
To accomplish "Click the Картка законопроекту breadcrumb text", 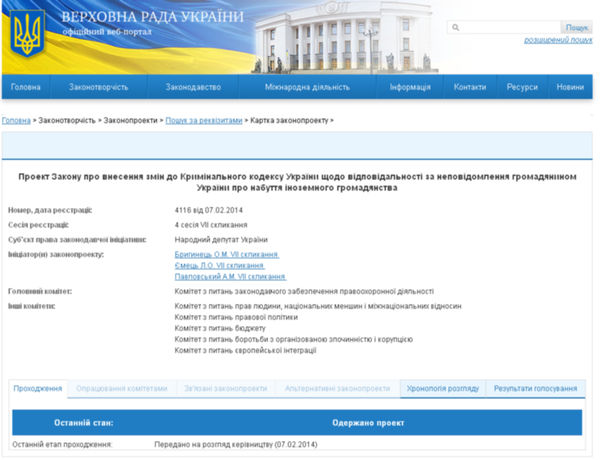I will click(x=289, y=121).
